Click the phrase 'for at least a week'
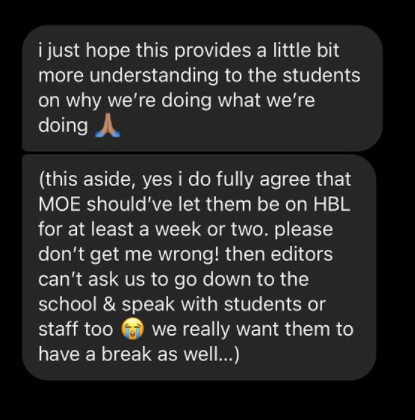415x420 pixels. pyautogui.click(x=120, y=229)
